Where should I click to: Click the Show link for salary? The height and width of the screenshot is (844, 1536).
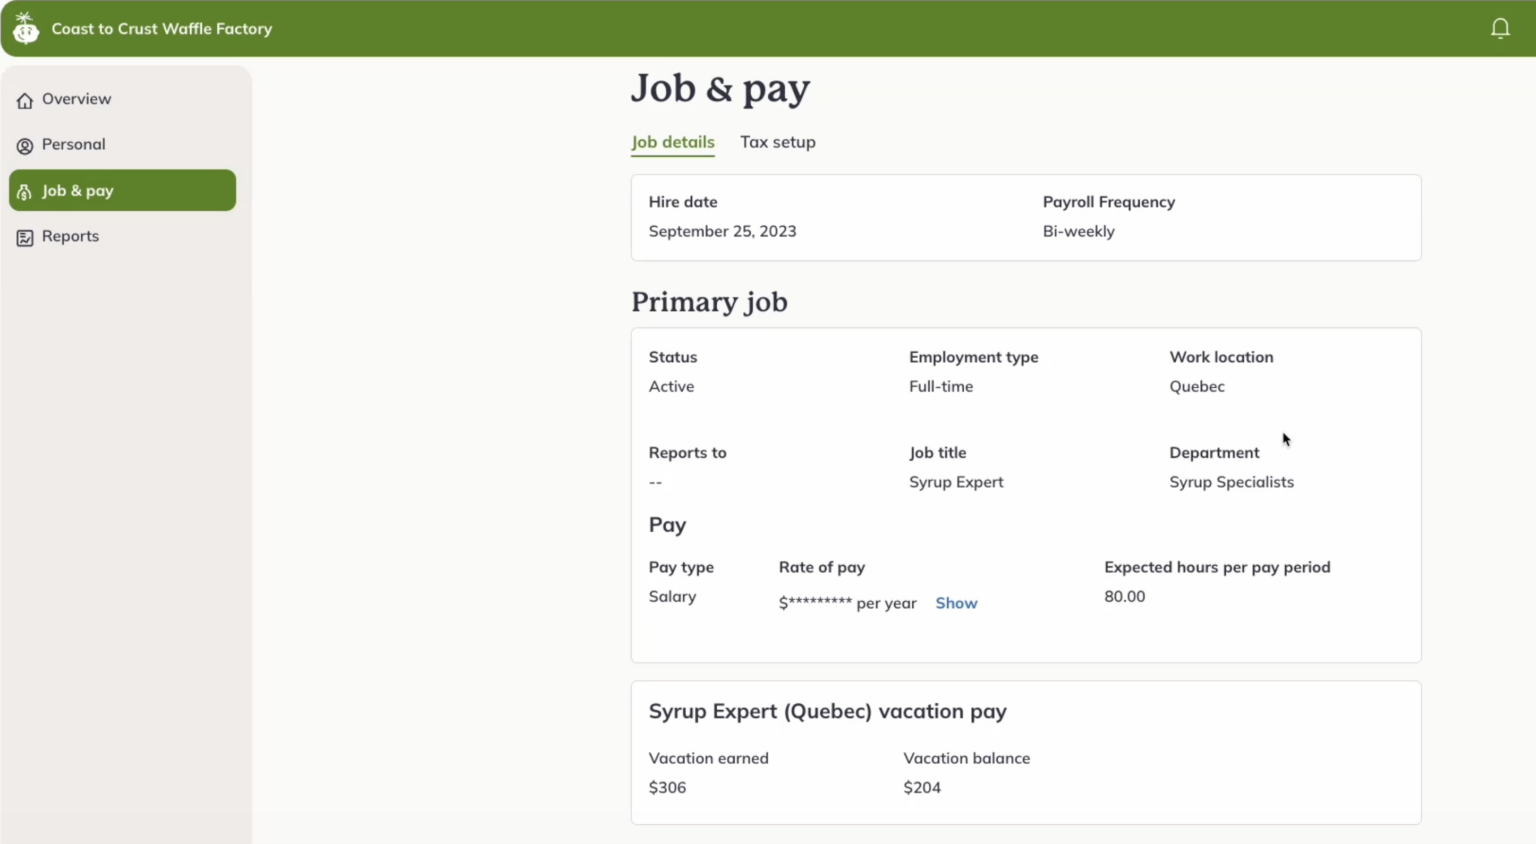tap(956, 602)
